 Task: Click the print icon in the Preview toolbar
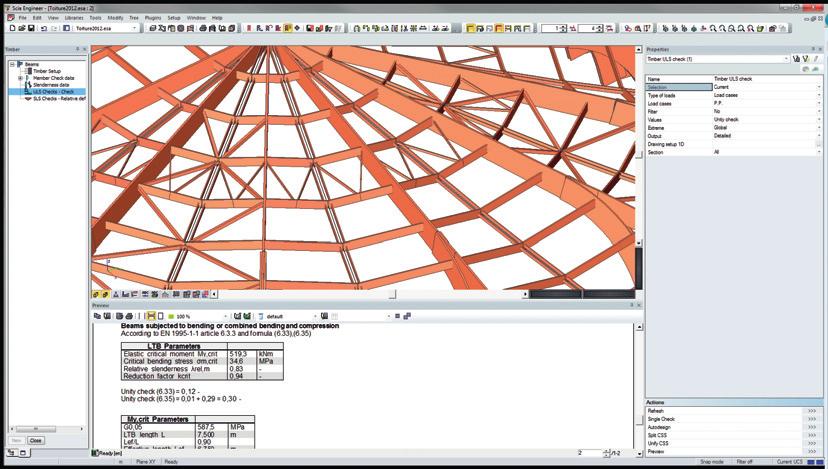pyautogui.click(x=129, y=316)
